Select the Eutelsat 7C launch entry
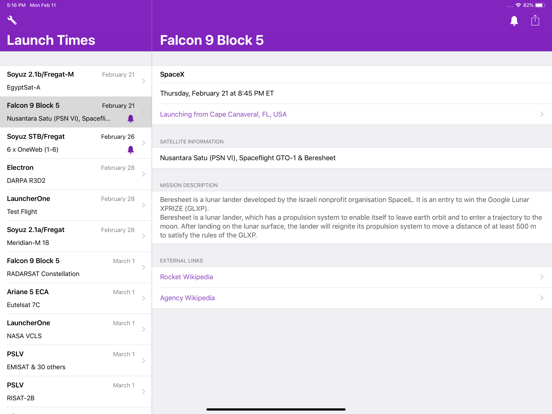552x414 pixels. [x=76, y=298]
